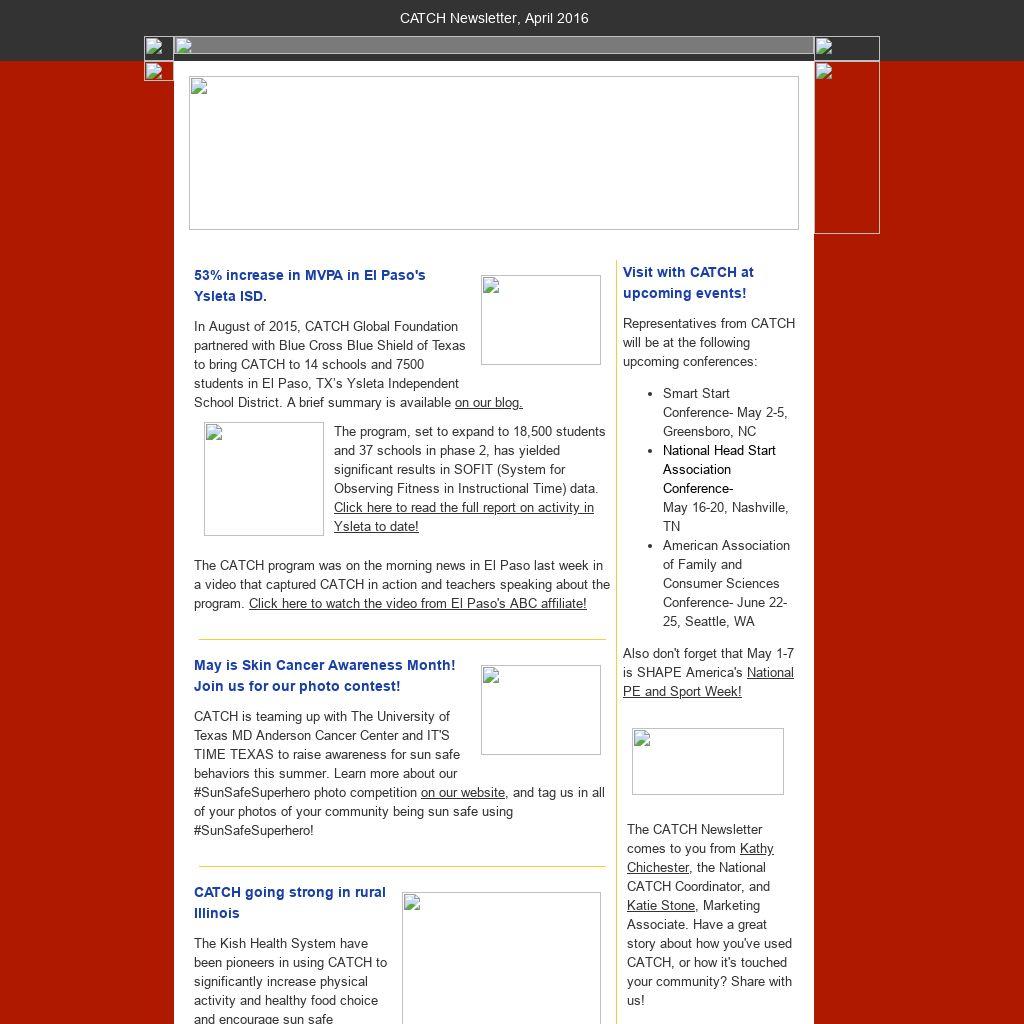
Task: Click the image beside Skin Cancer Awareness heading
Action: [540, 710]
